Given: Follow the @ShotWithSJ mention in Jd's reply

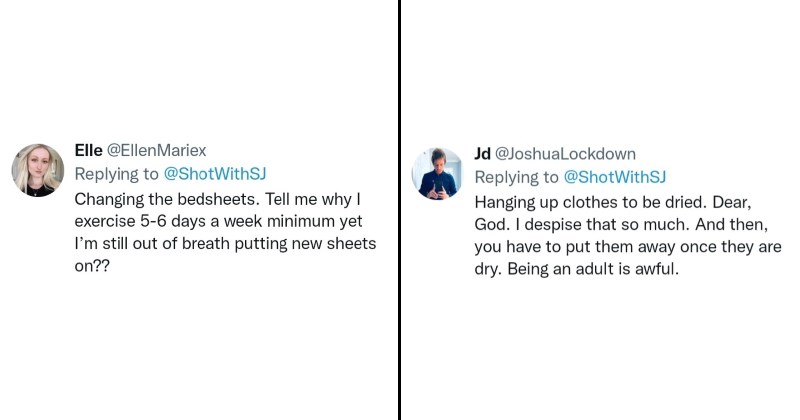Looking at the screenshot, I should [x=615, y=177].
